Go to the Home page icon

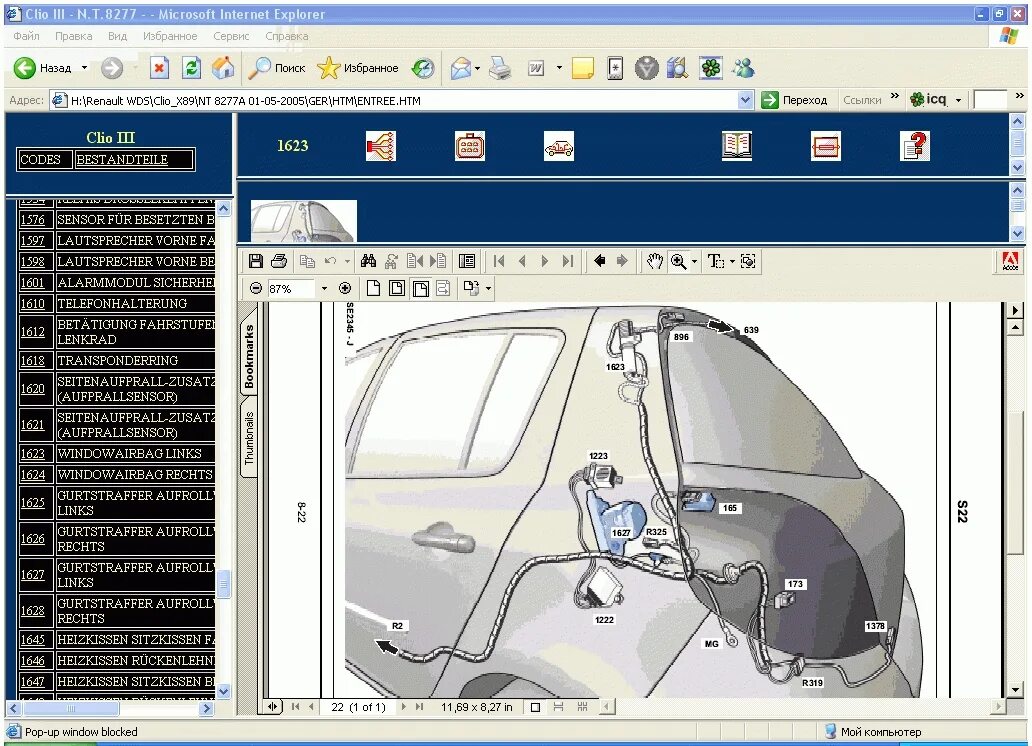[224, 68]
